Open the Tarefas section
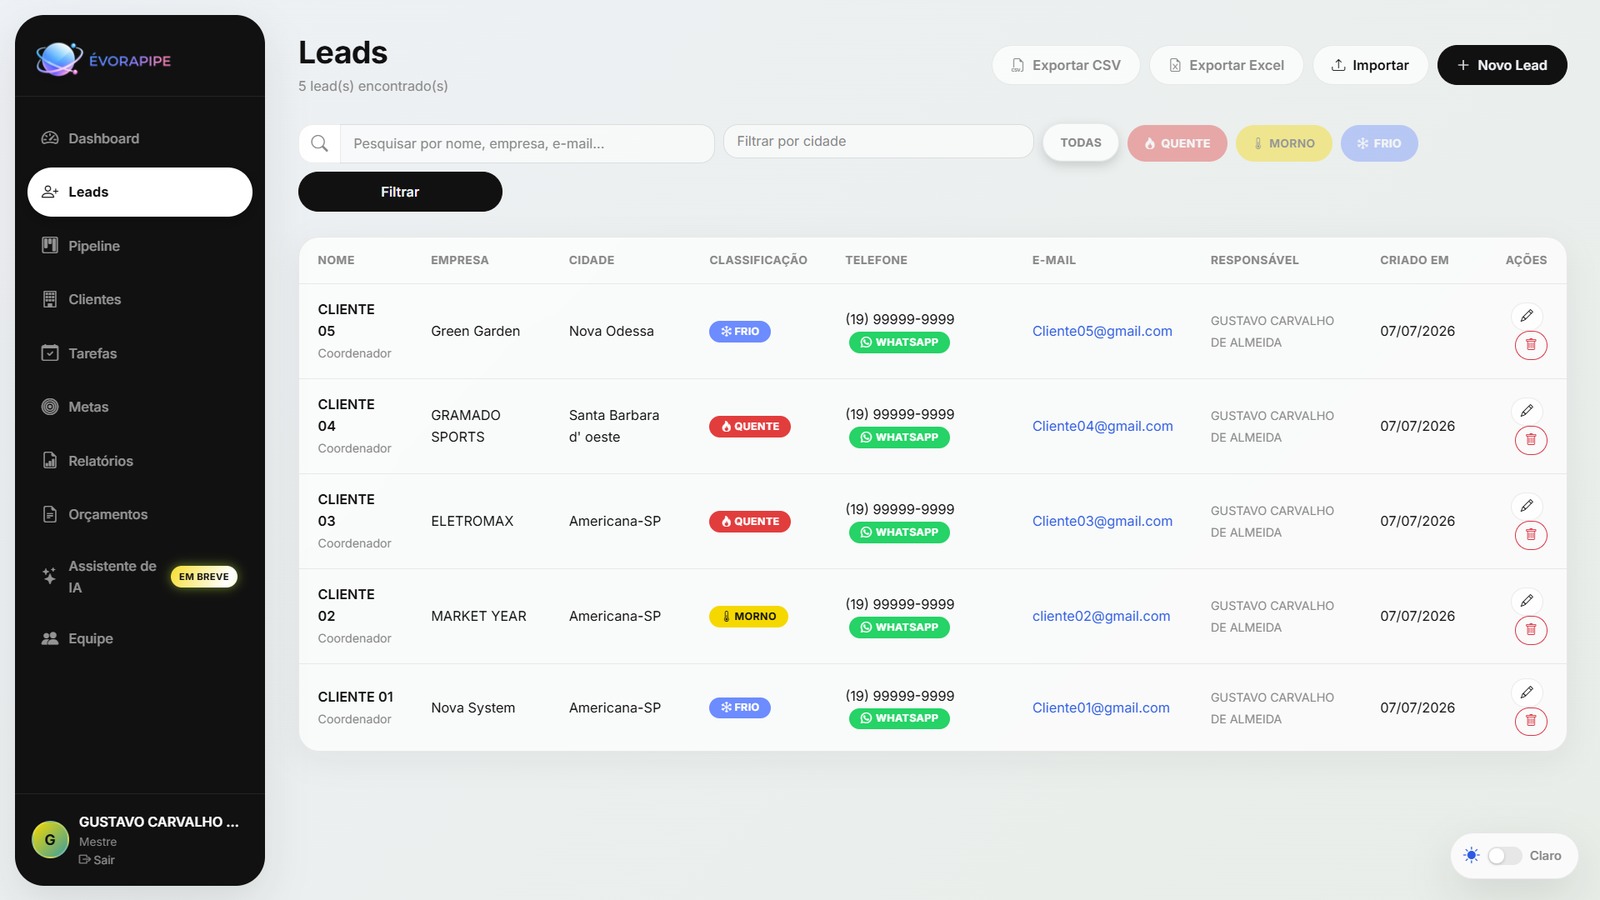The width and height of the screenshot is (1600, 900). pyautogui.click(x=140, y=353)
